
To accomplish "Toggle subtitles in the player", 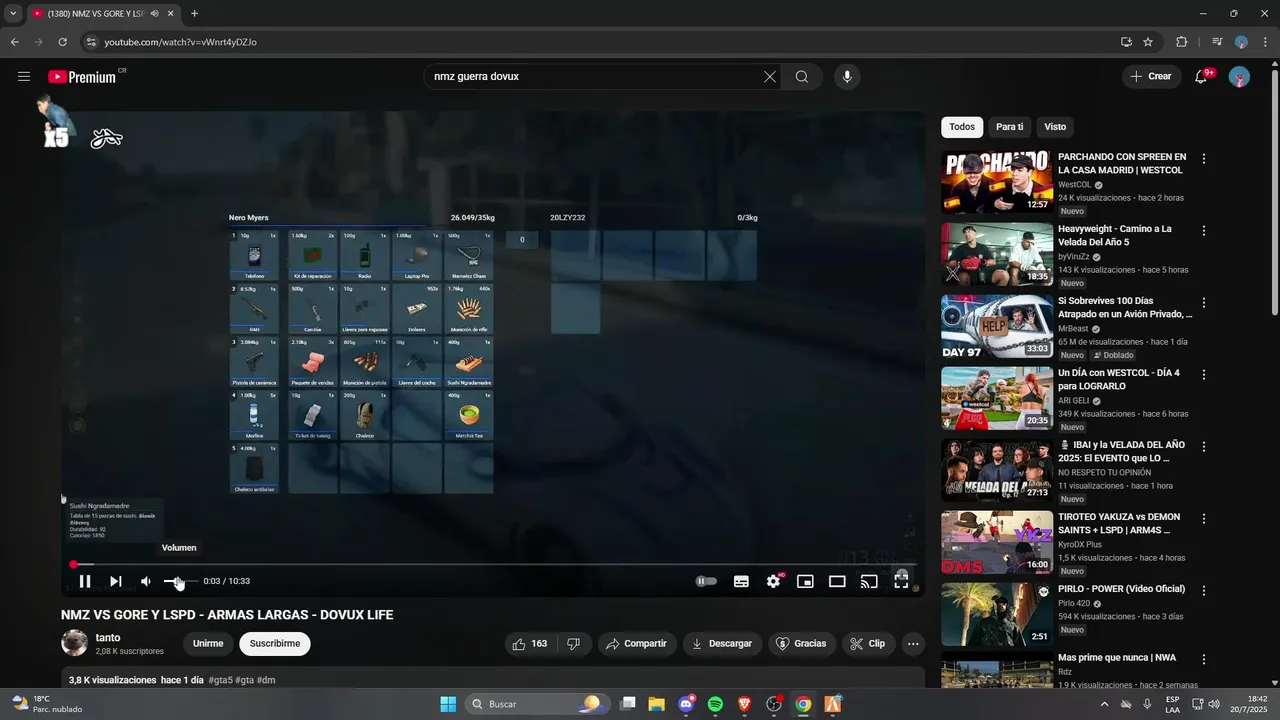I will point(741,581).
